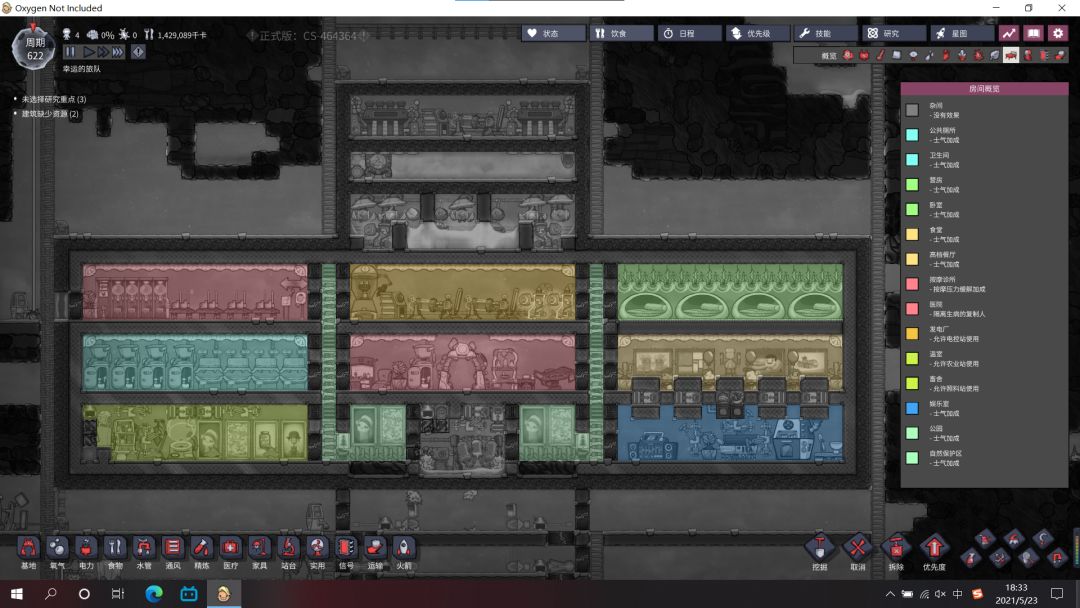The width and height of the screenshot is (1080, 608).
Task: Toggle the automation overlay
Action: click(1043, 55)
